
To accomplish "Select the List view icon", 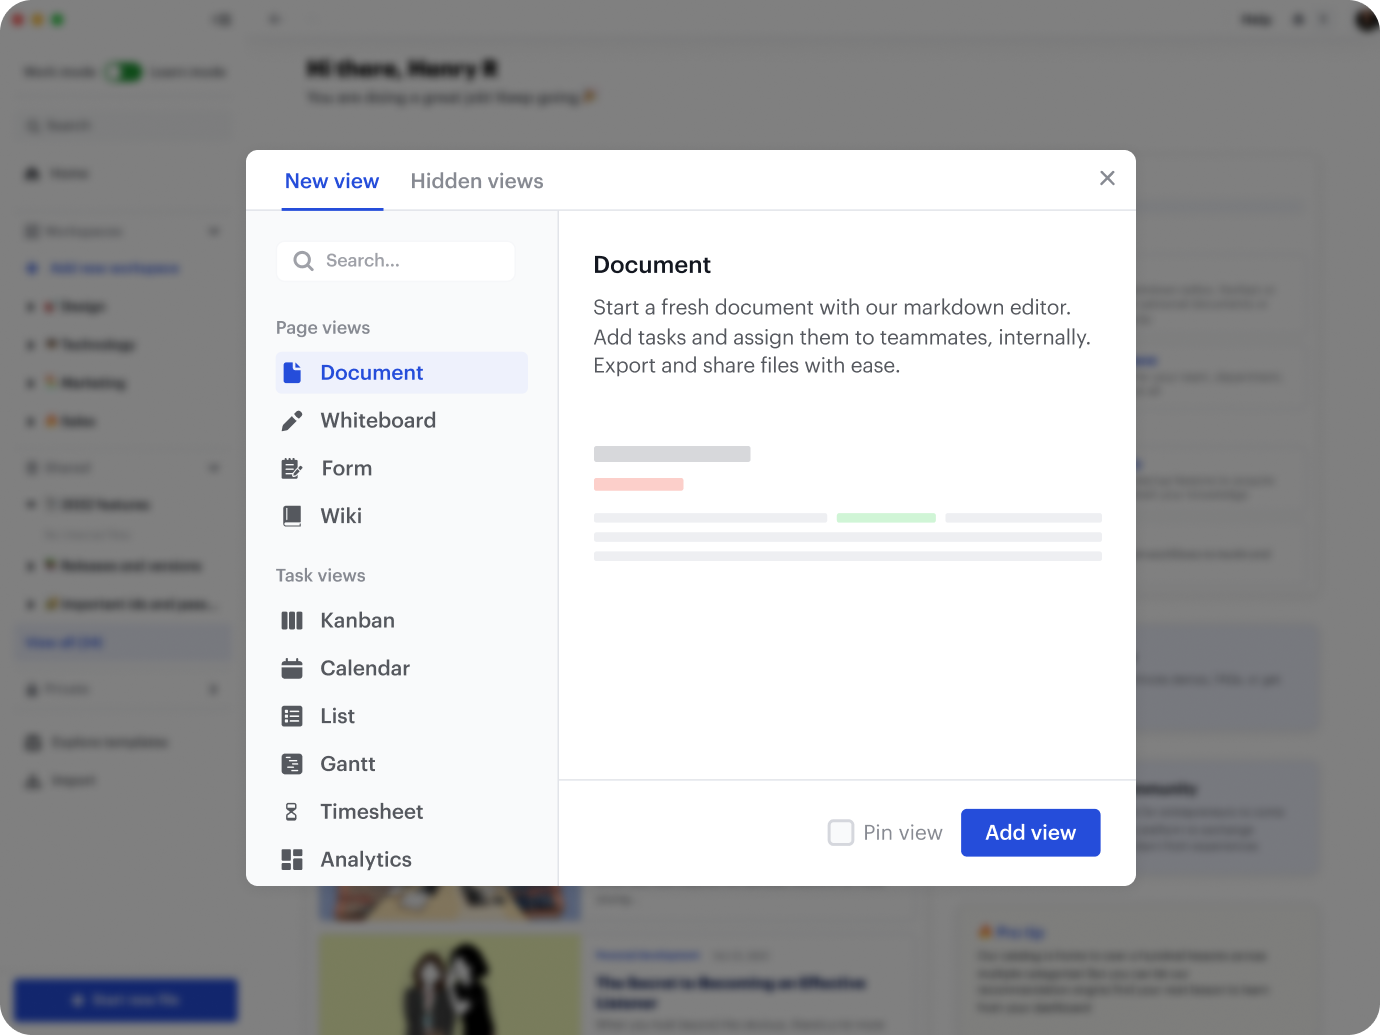I will tap(292, 716).
